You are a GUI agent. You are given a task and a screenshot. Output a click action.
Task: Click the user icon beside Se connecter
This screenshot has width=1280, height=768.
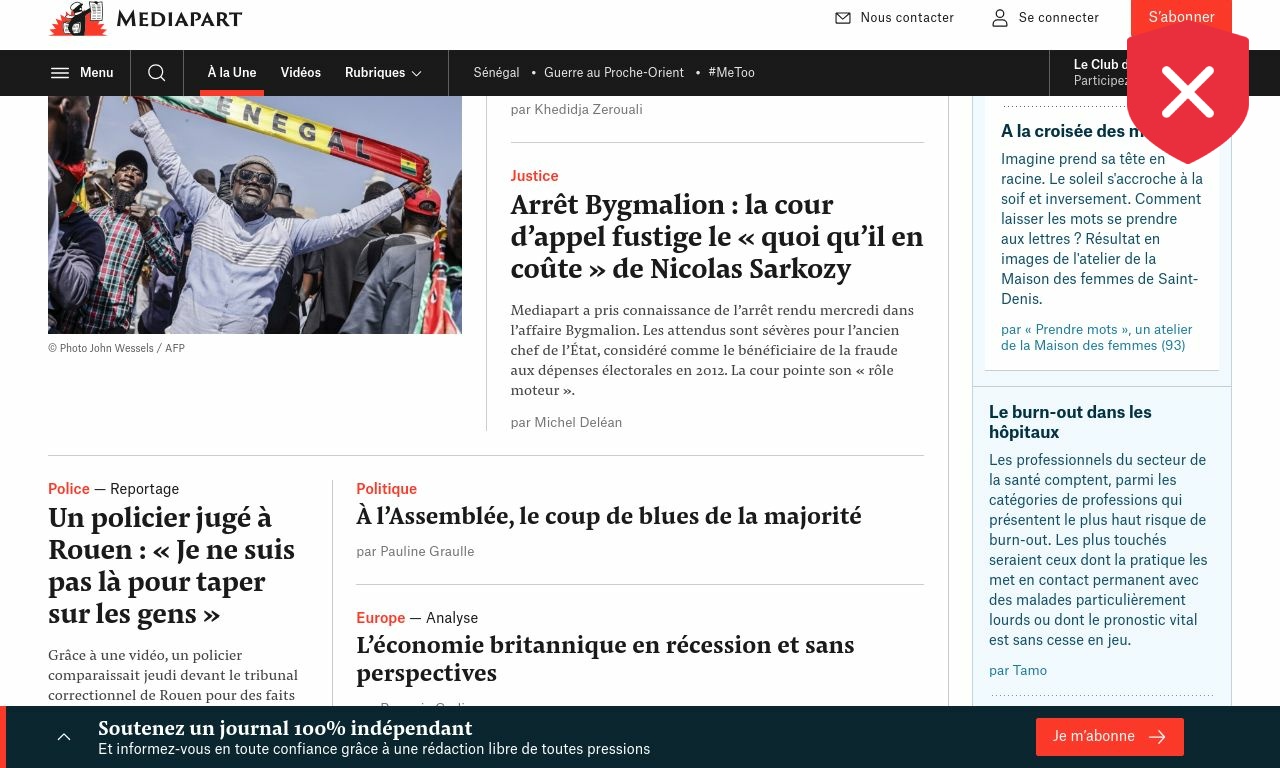[1000, 18]
